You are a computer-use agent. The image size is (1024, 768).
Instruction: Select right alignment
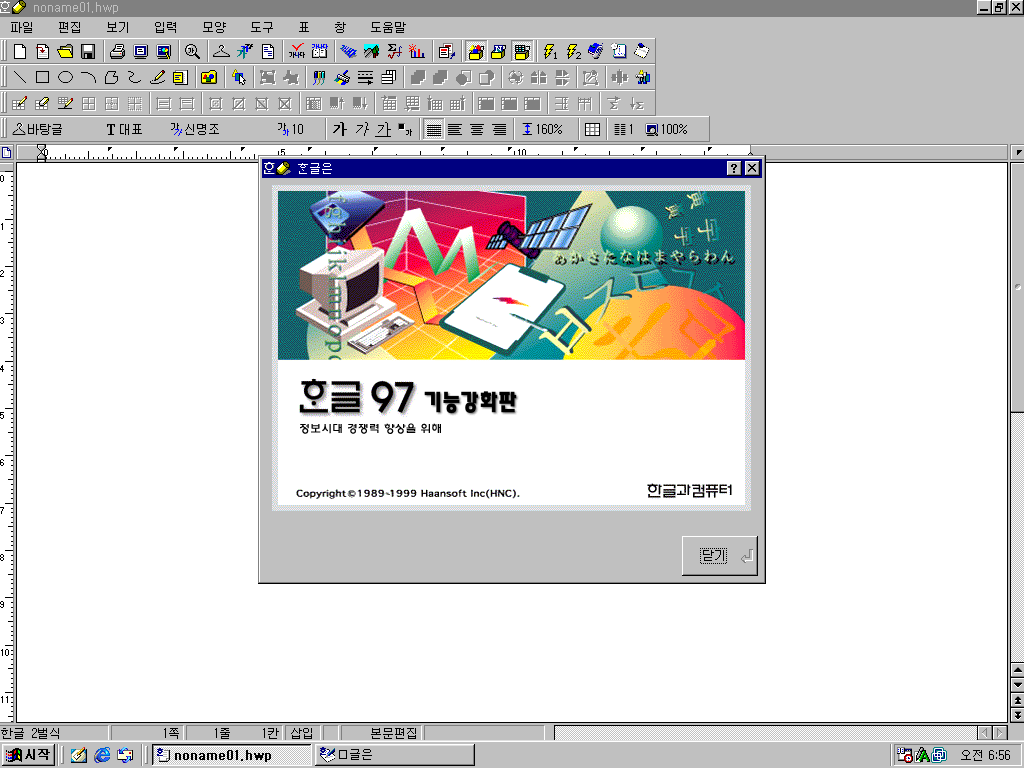click(x=500, y=129)
